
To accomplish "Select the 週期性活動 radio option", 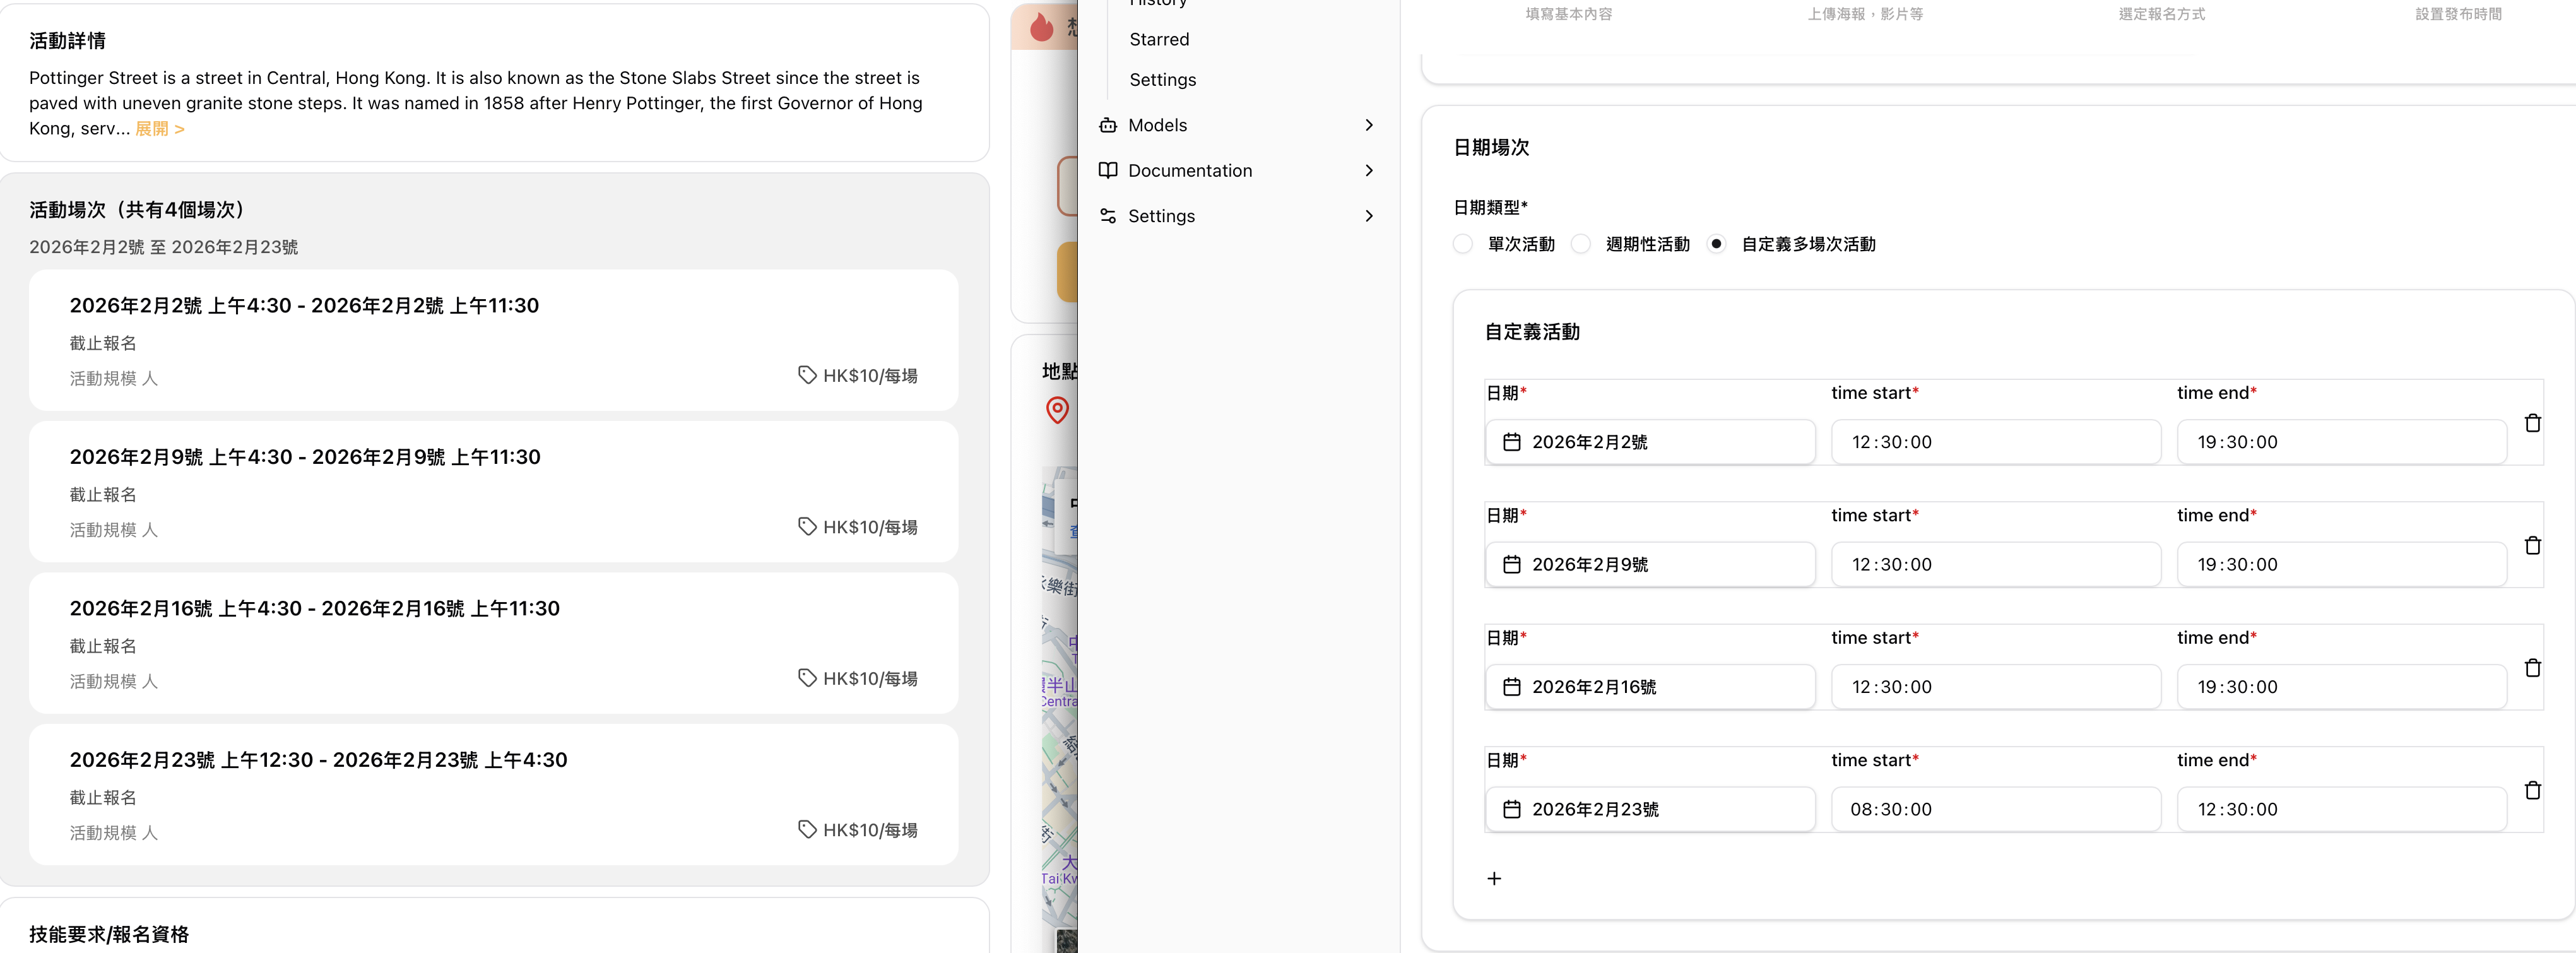I will [1581, 244].
